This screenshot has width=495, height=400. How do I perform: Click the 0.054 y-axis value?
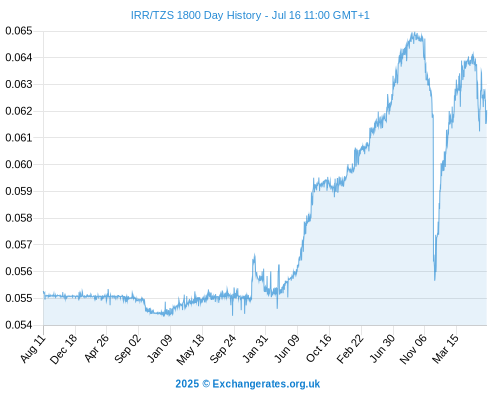pos(19,325)
